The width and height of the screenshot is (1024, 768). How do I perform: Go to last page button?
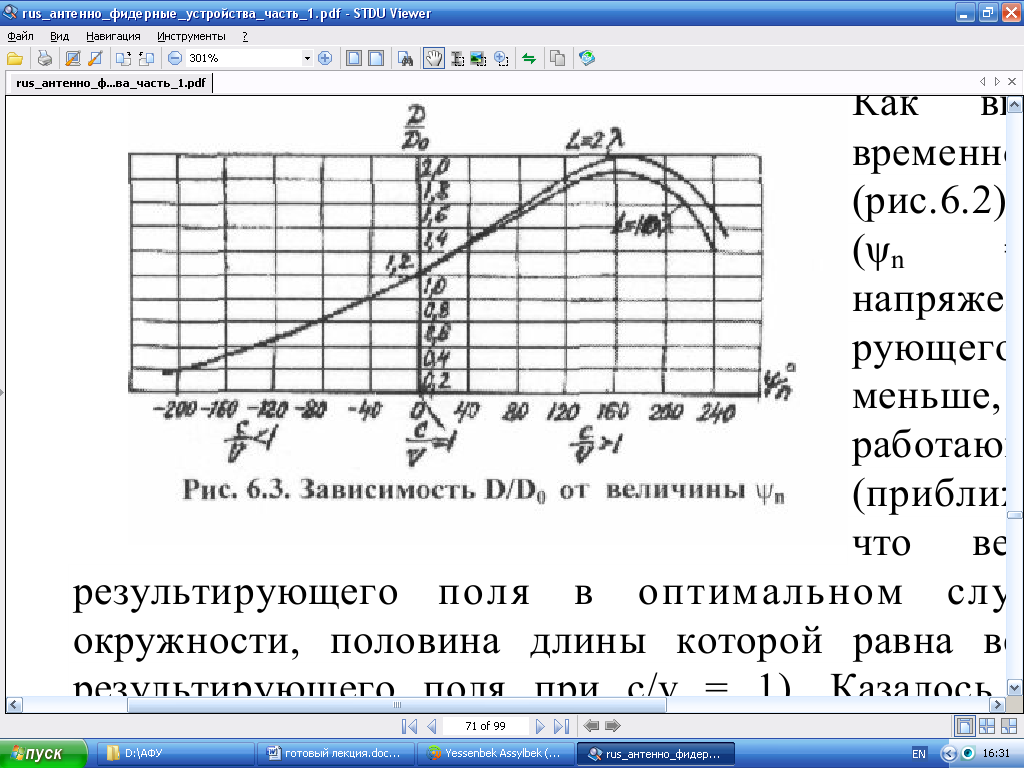click(x=562, y=726)
